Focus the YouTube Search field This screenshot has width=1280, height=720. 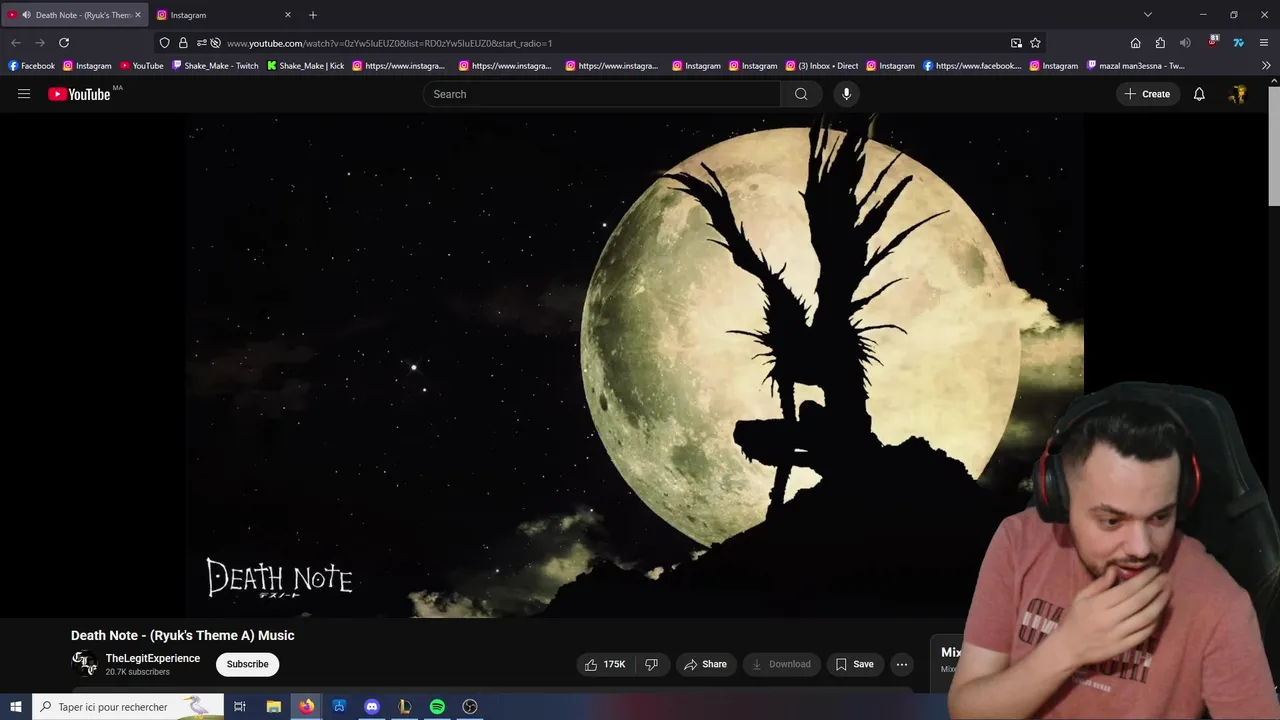pos(601,94)
